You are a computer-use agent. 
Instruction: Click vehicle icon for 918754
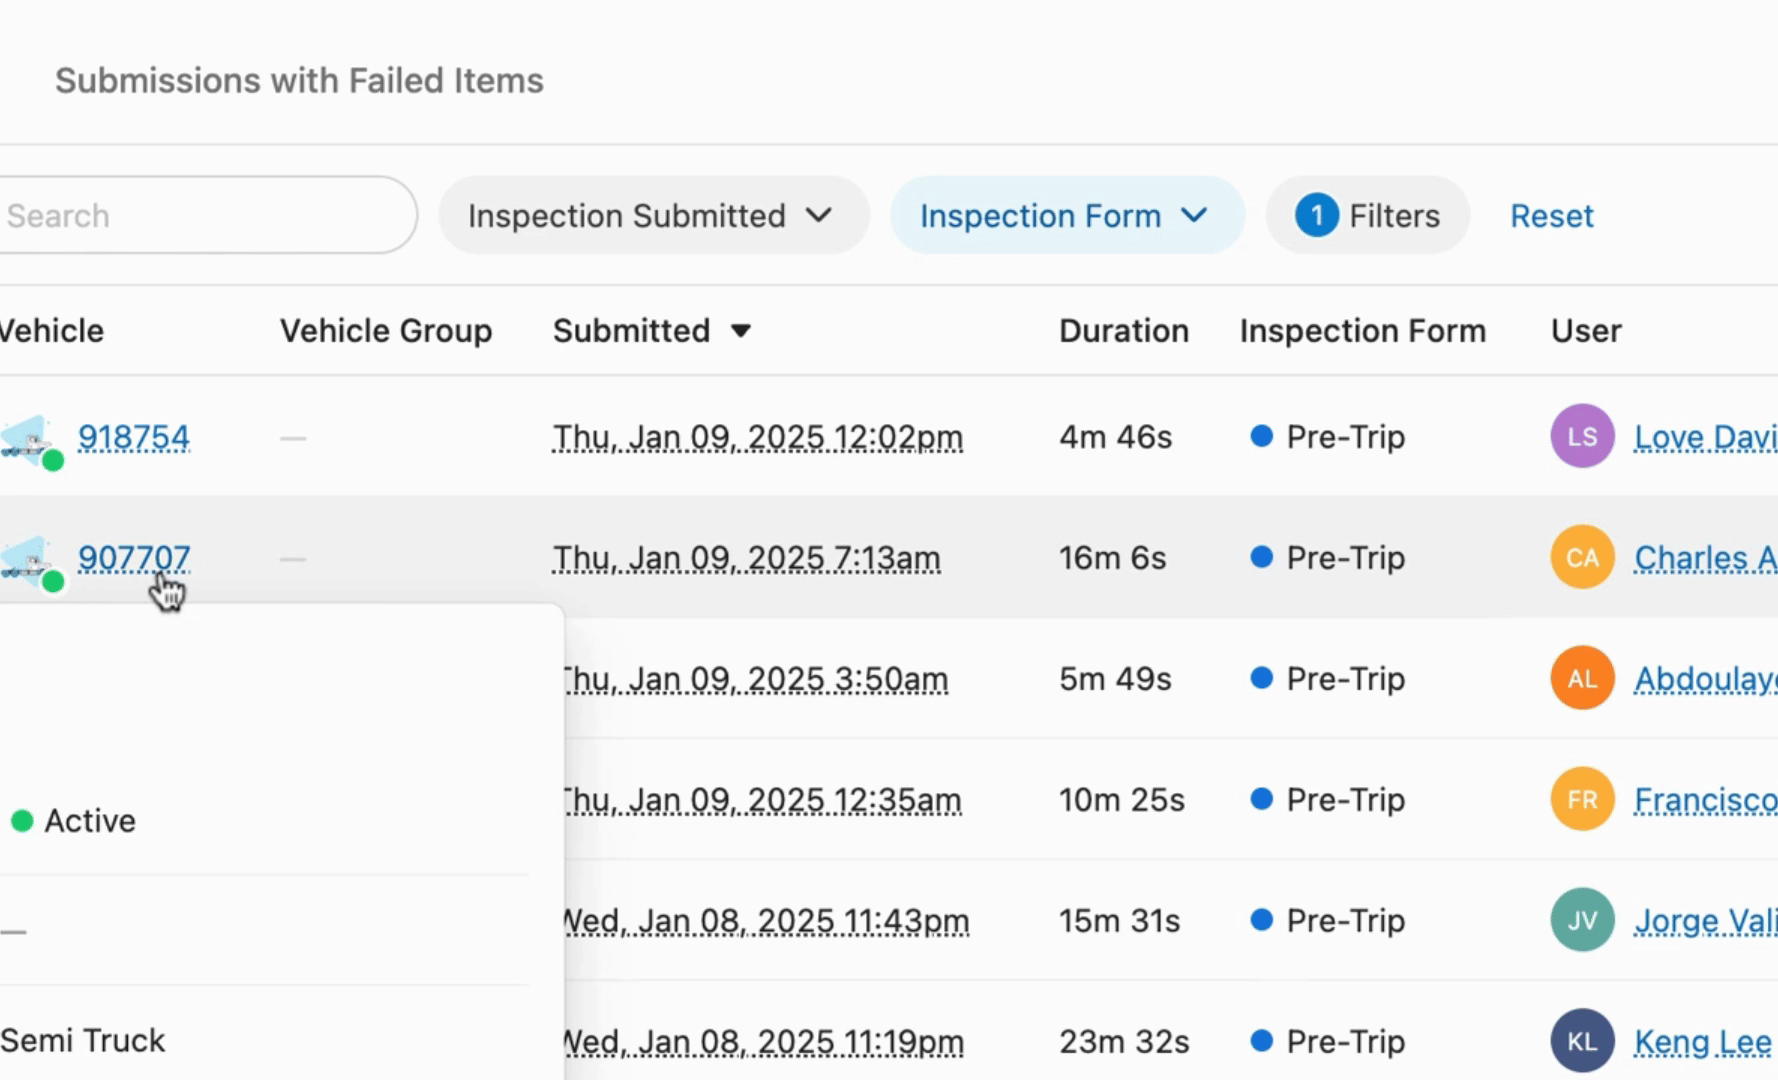(x=28, y=440)
